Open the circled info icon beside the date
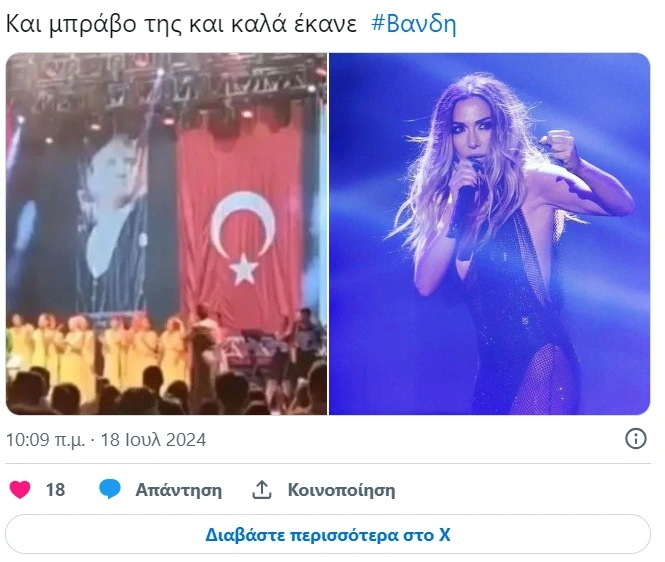 [636, 439]
